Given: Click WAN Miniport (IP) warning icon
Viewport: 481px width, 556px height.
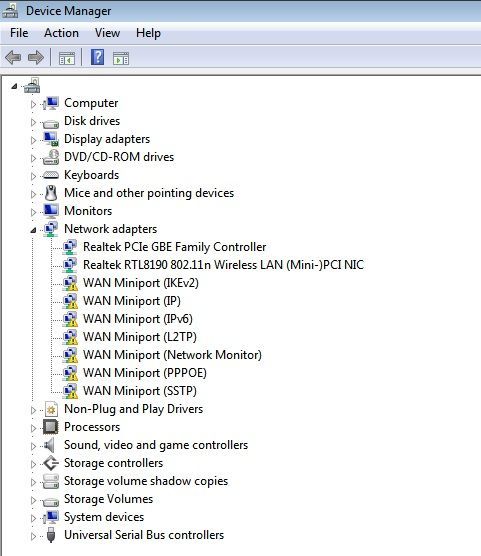Looking at the screenshot, I should coord(70,301).
